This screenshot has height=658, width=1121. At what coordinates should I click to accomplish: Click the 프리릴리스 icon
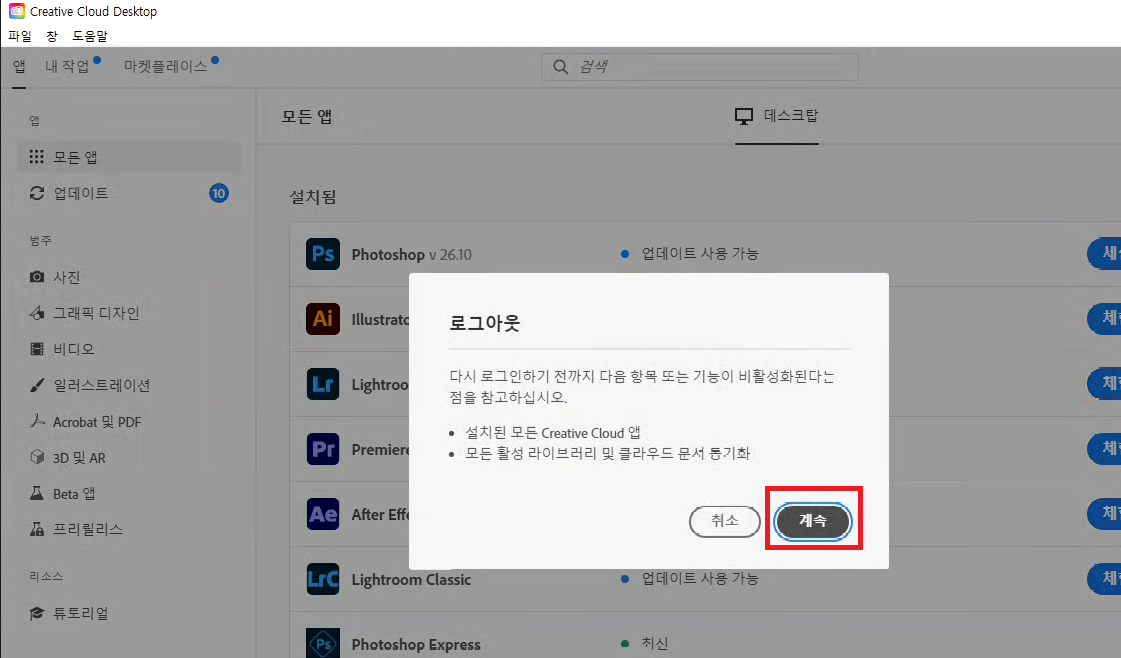36,529
